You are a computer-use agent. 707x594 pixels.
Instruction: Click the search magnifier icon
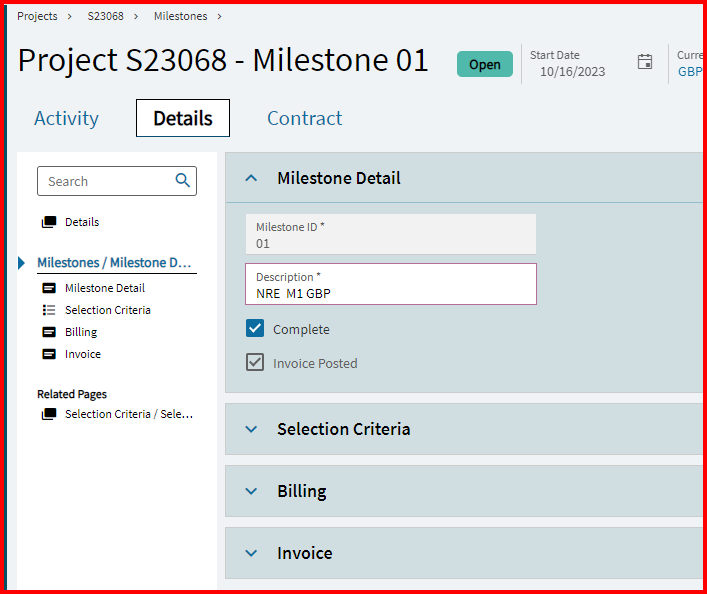183,180
